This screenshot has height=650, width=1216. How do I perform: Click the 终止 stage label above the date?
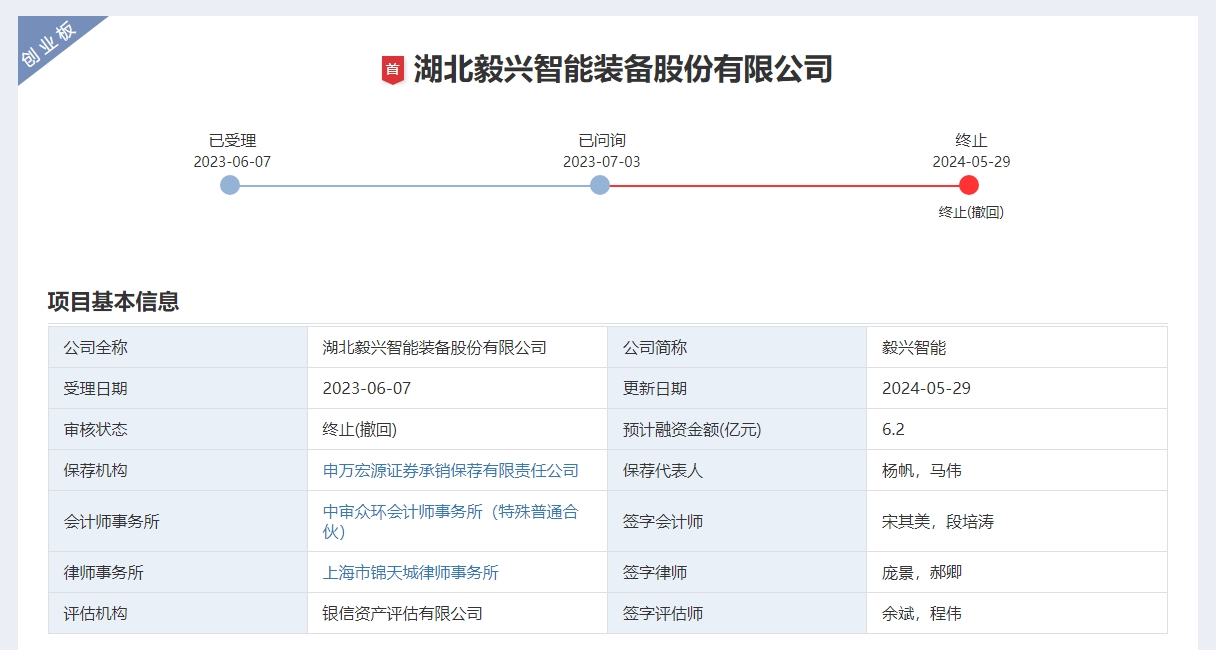(x=971, y=141)
